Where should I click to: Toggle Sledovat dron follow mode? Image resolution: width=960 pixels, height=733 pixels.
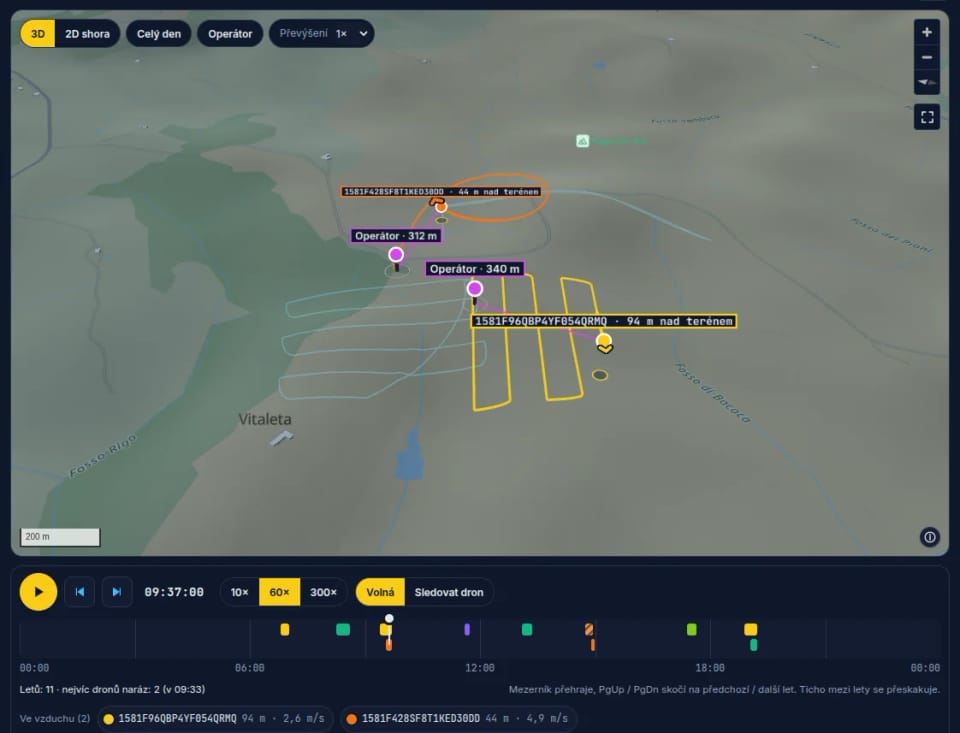449,592
